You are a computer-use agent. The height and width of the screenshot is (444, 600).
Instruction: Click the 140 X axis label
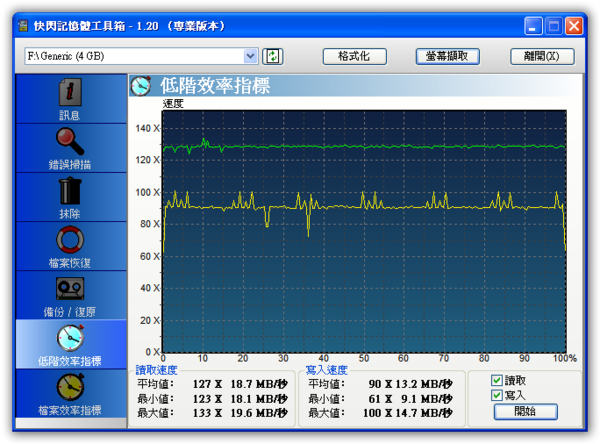tap(148, 129)
